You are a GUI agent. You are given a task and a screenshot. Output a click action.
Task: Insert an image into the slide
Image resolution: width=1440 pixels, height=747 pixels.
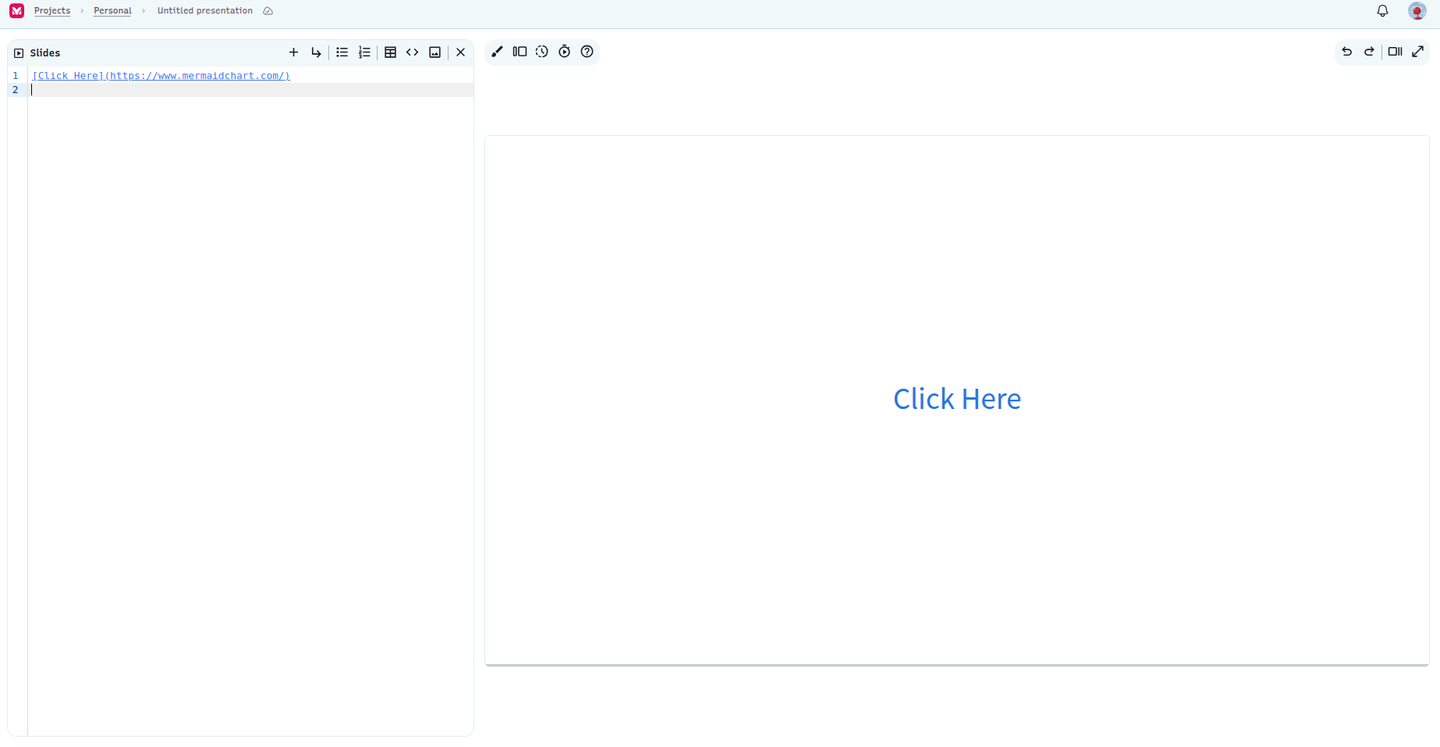click(434, 52)
